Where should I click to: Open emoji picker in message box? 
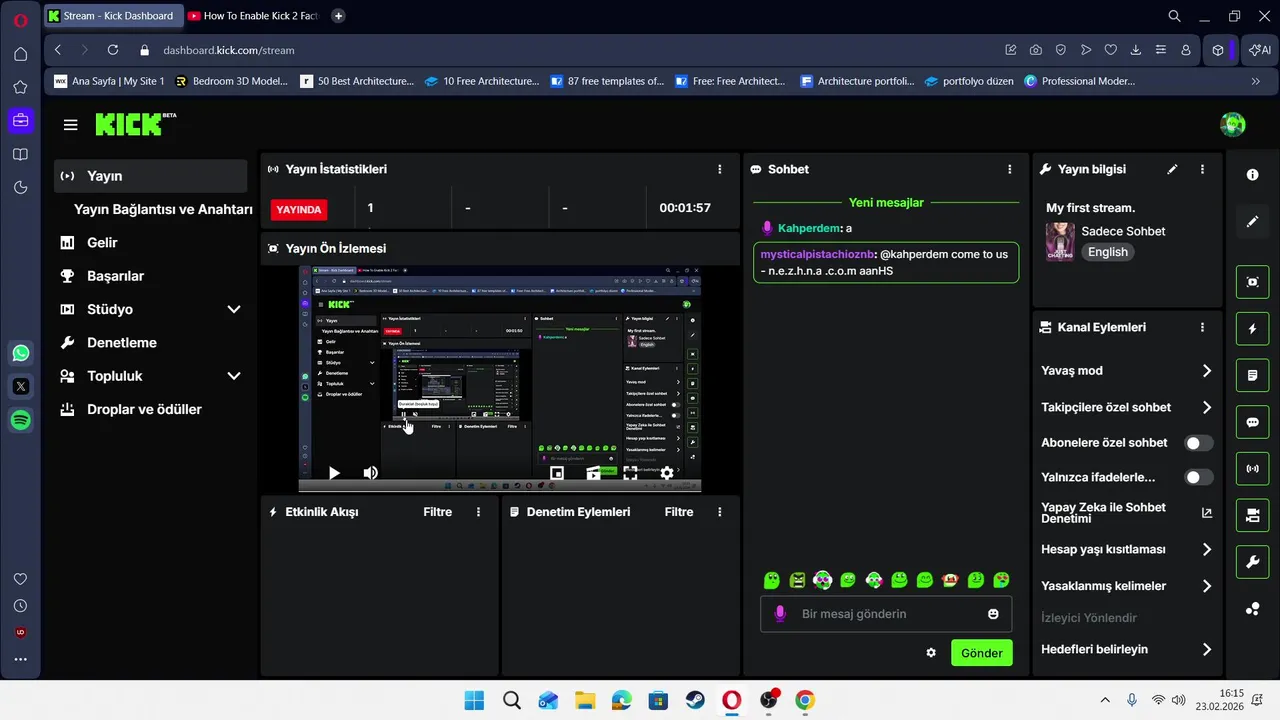pos(993,614)
